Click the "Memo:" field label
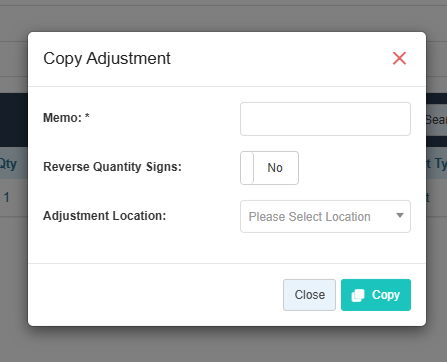Image resolution: width=447 pixels, height=362 pixels. point(62,118)
